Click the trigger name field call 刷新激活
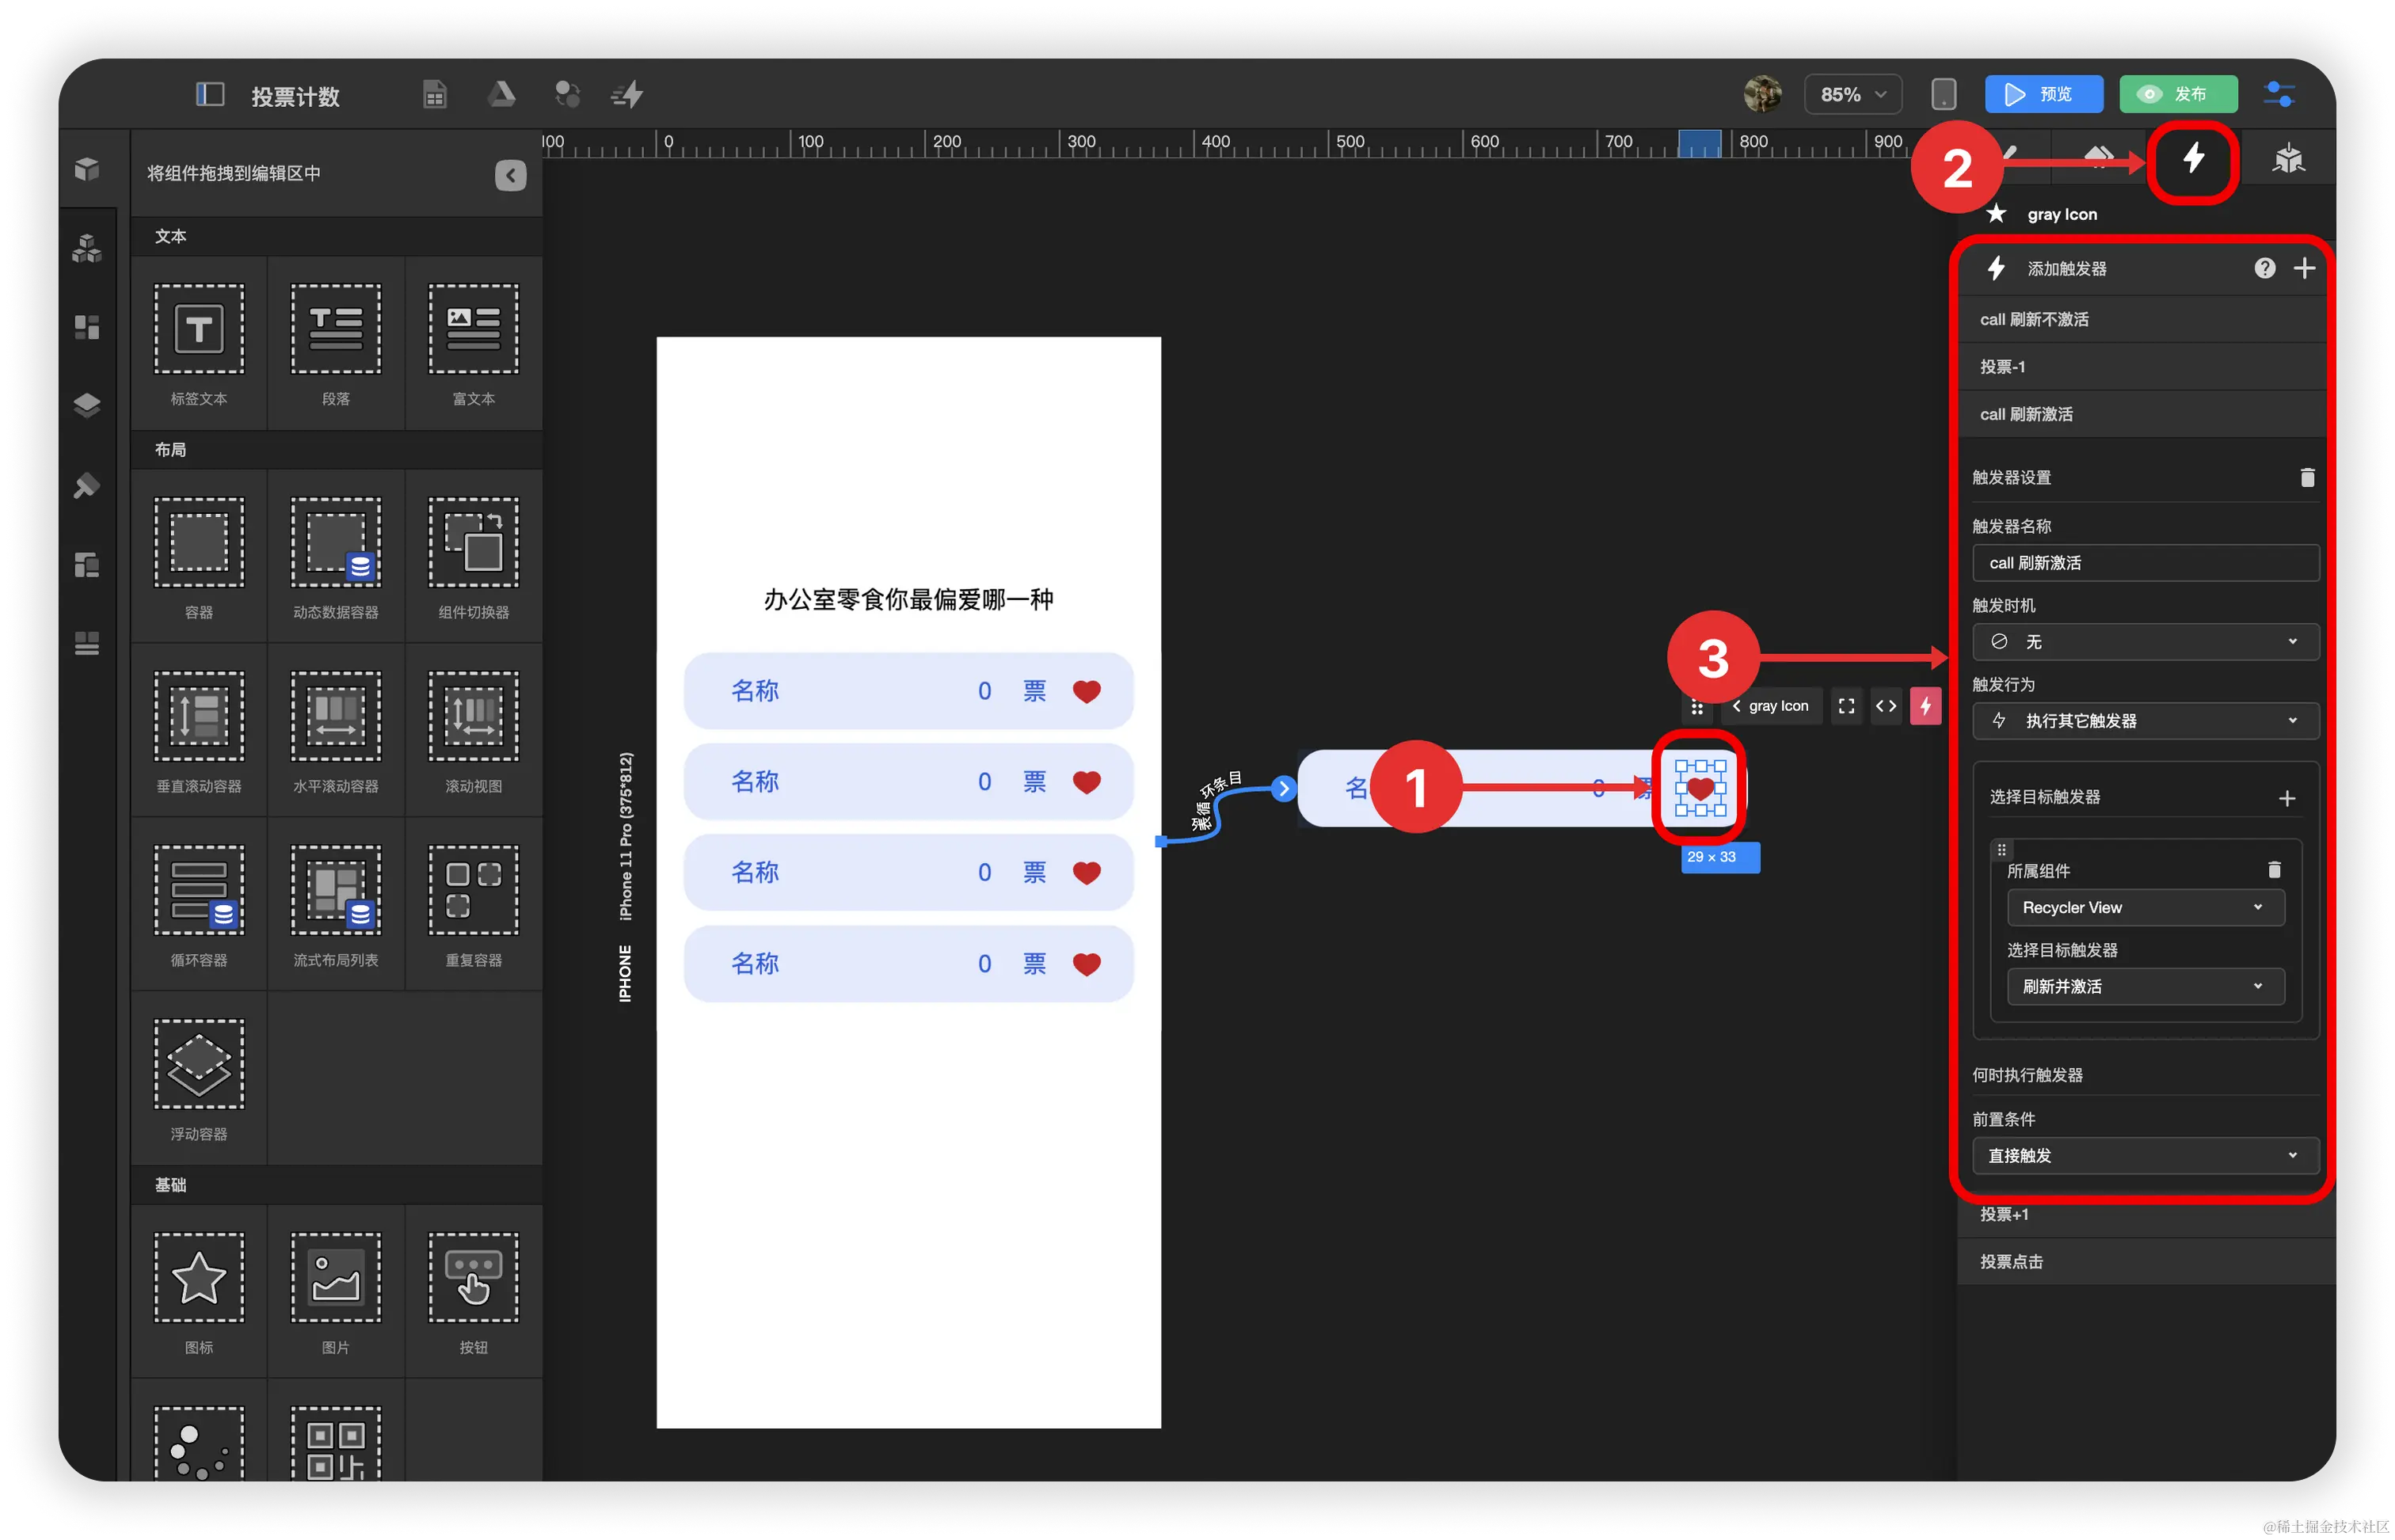This screenshot has width=2395, height=1540. [2145, 563]
